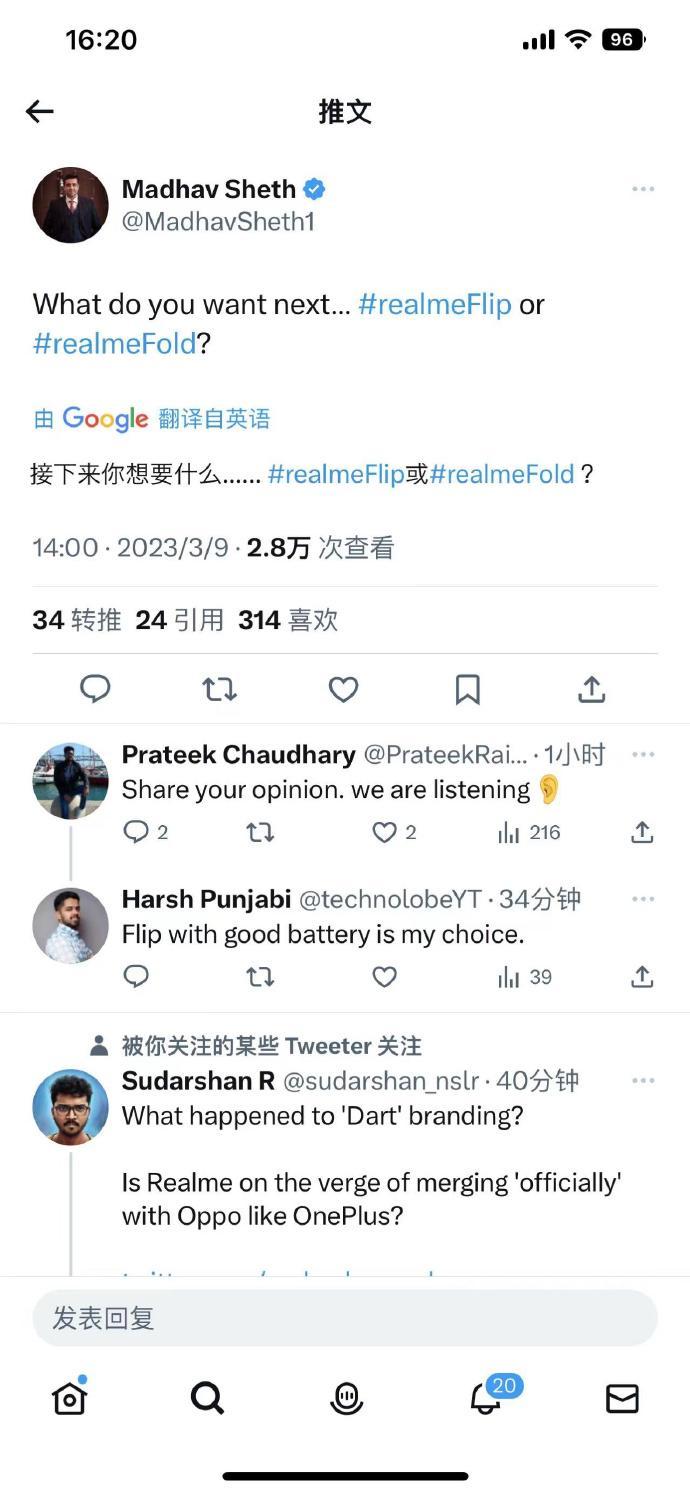The width and height of the screenshot is (690, 1493).
Task: Go back using the arrow at top left
Action: click(39, 112)
